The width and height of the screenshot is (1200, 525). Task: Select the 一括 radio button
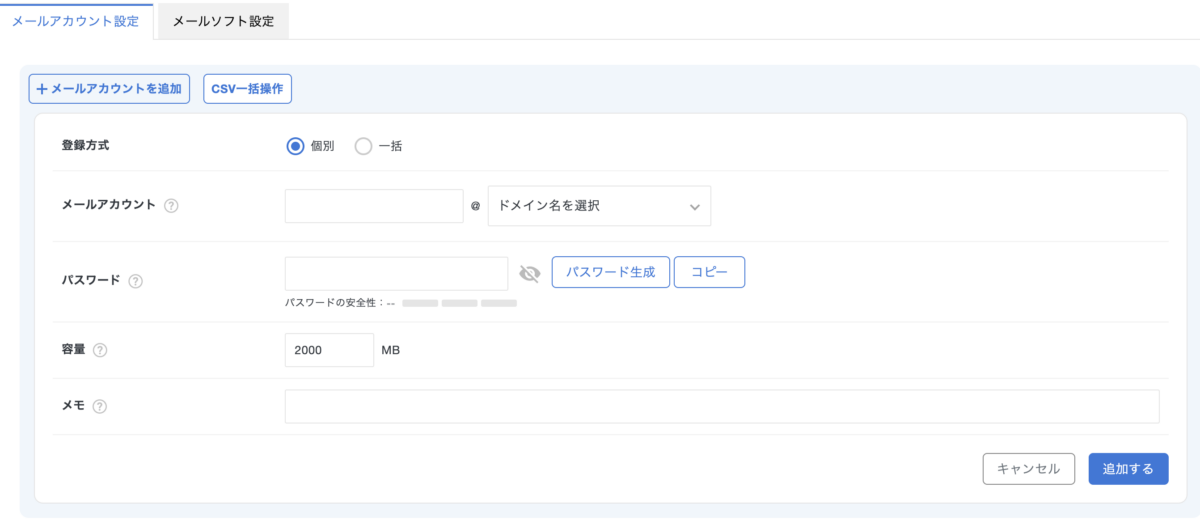[x=363, y=146]
